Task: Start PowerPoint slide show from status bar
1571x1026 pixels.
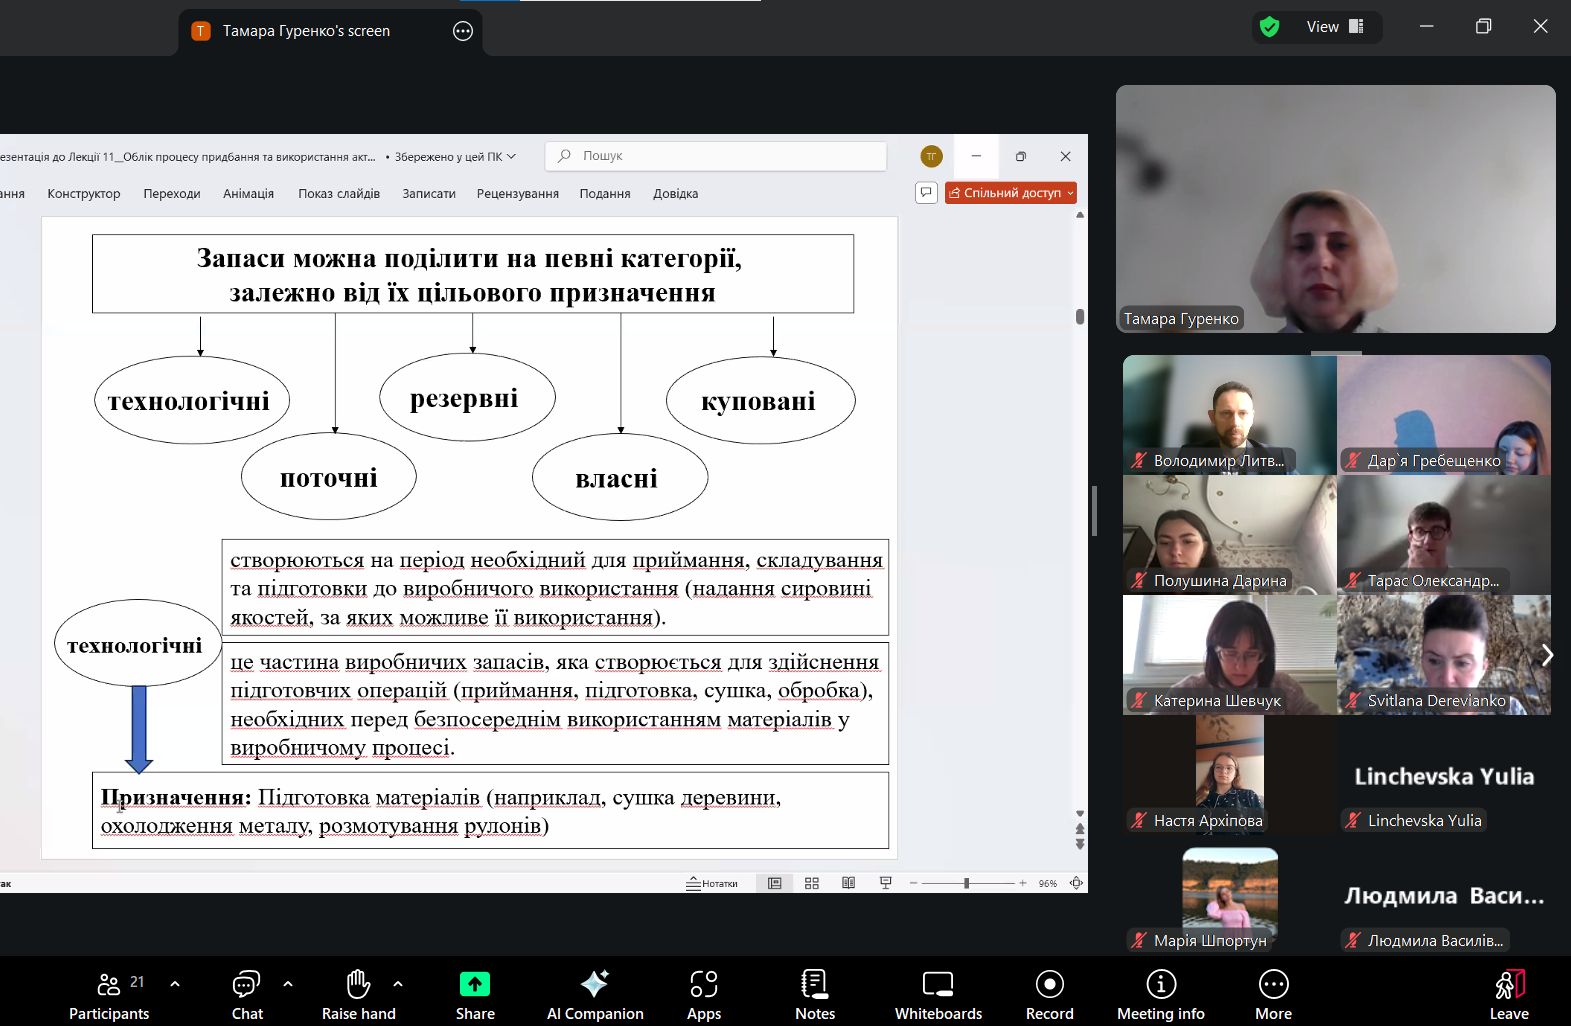Action: (x=885, y=883)
